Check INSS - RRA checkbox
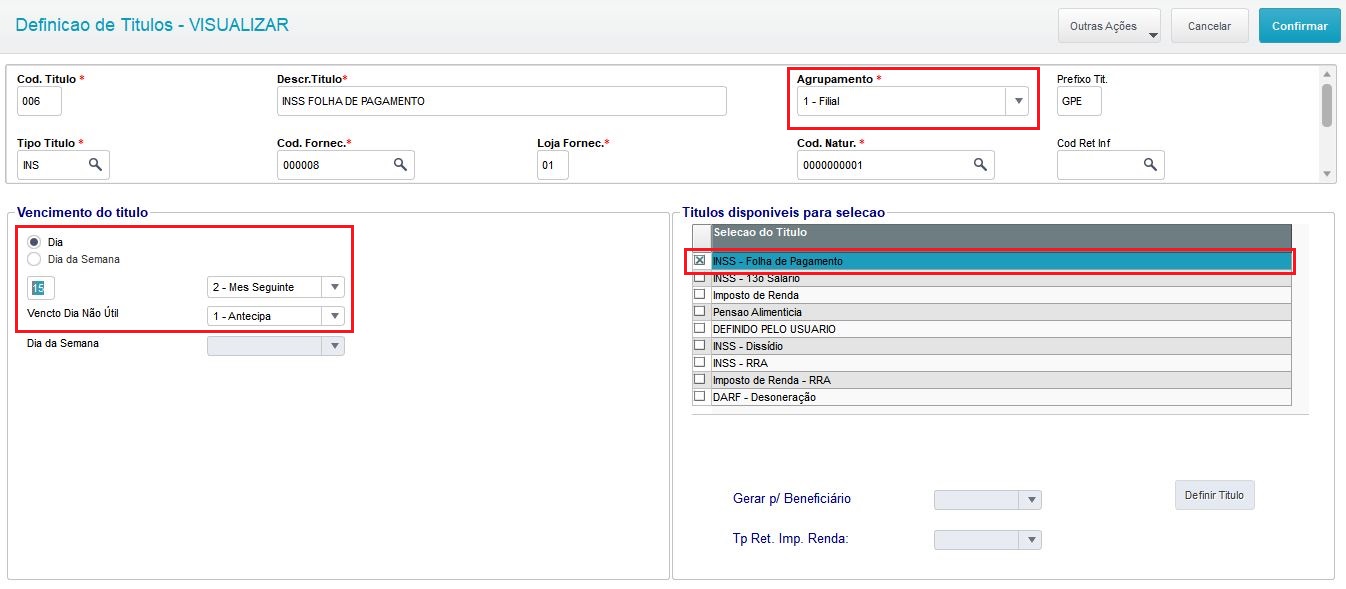This screenshot has height=589, width=1346. point(700,363)
